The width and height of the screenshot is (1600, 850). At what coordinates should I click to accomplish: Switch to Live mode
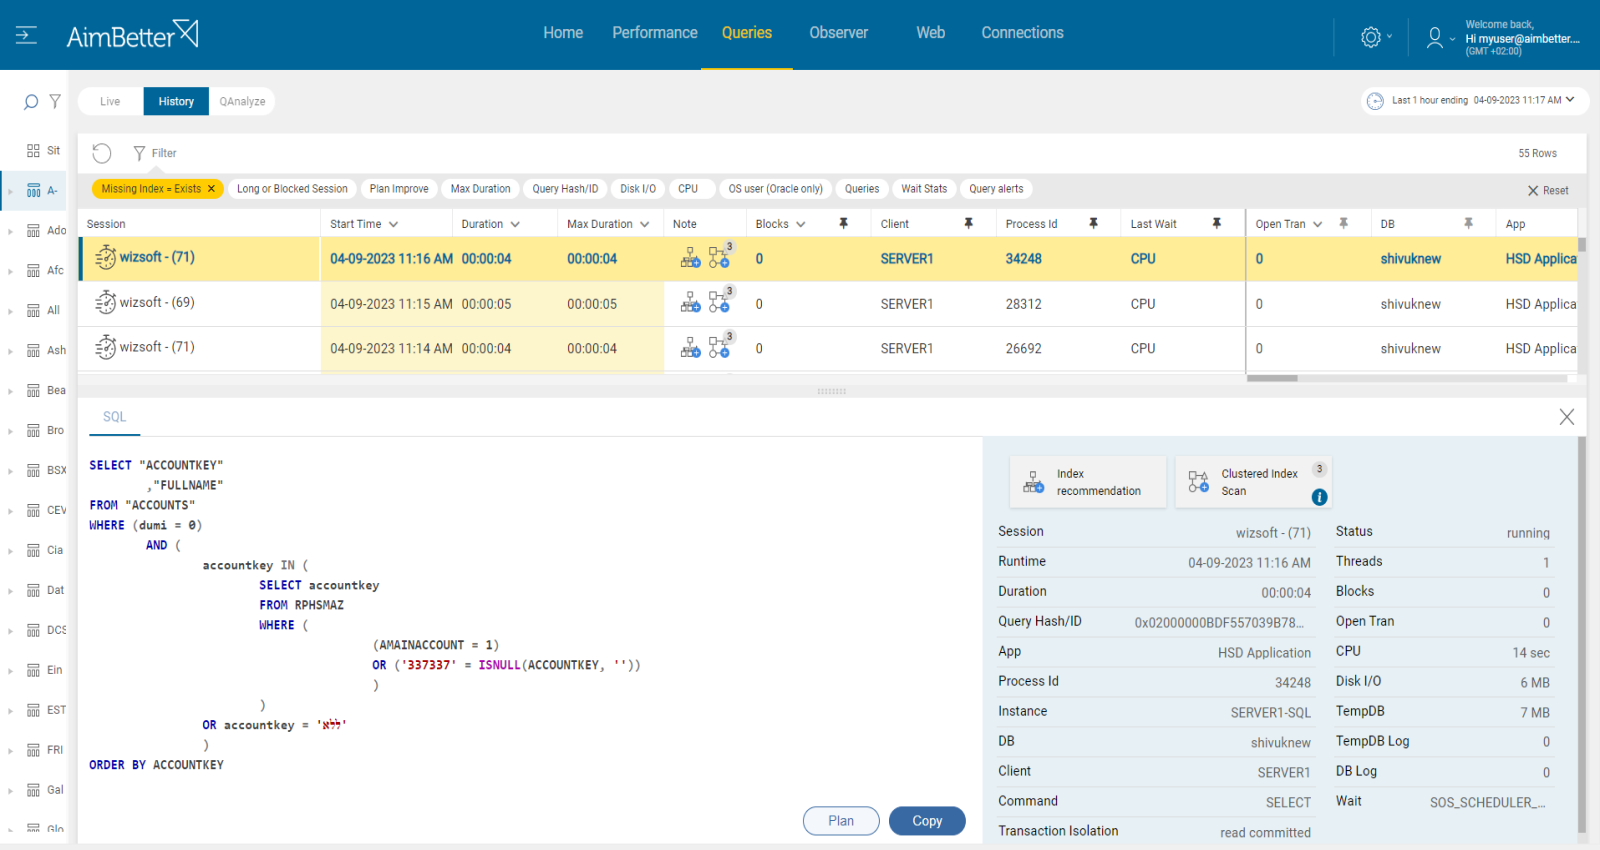(110, 101)
